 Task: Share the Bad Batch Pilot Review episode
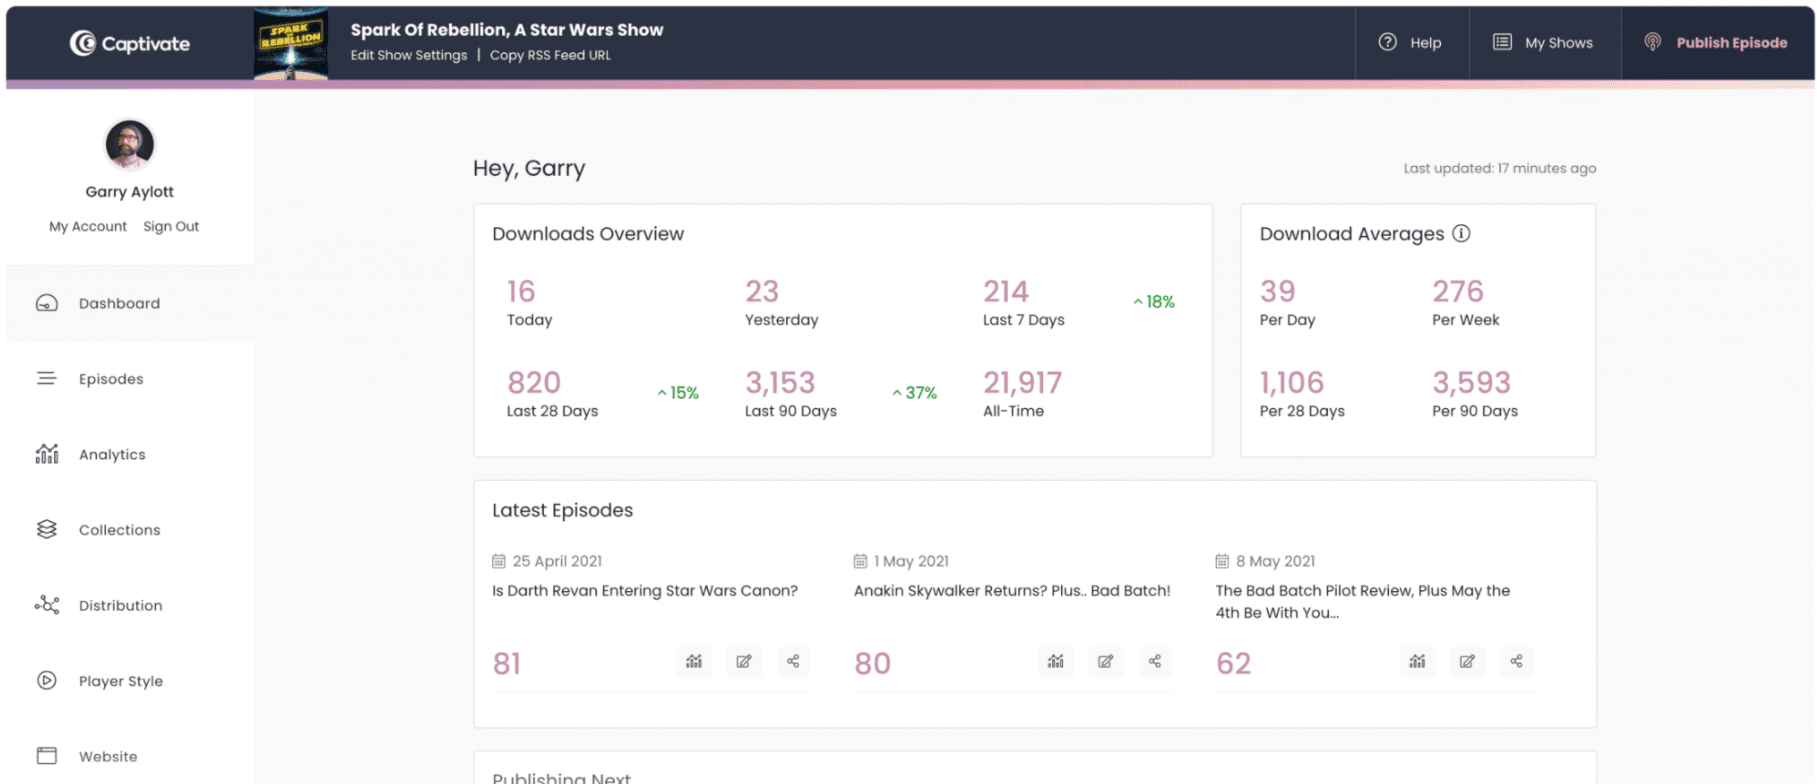point(1517,662)
